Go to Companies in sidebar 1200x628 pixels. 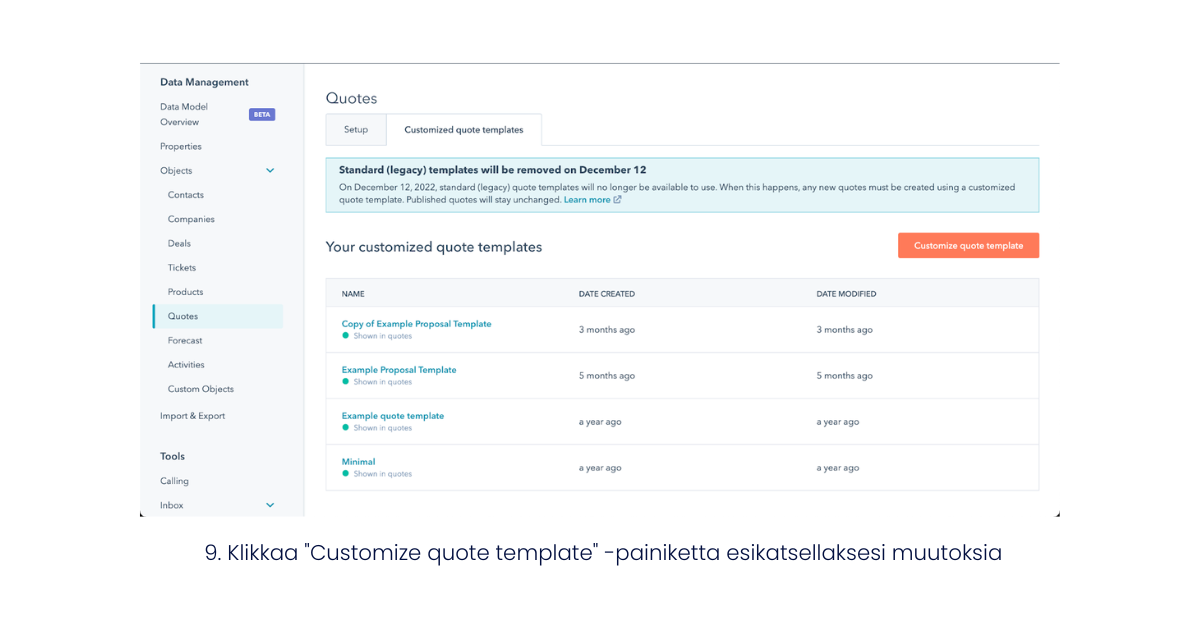(x=191, y=219)
